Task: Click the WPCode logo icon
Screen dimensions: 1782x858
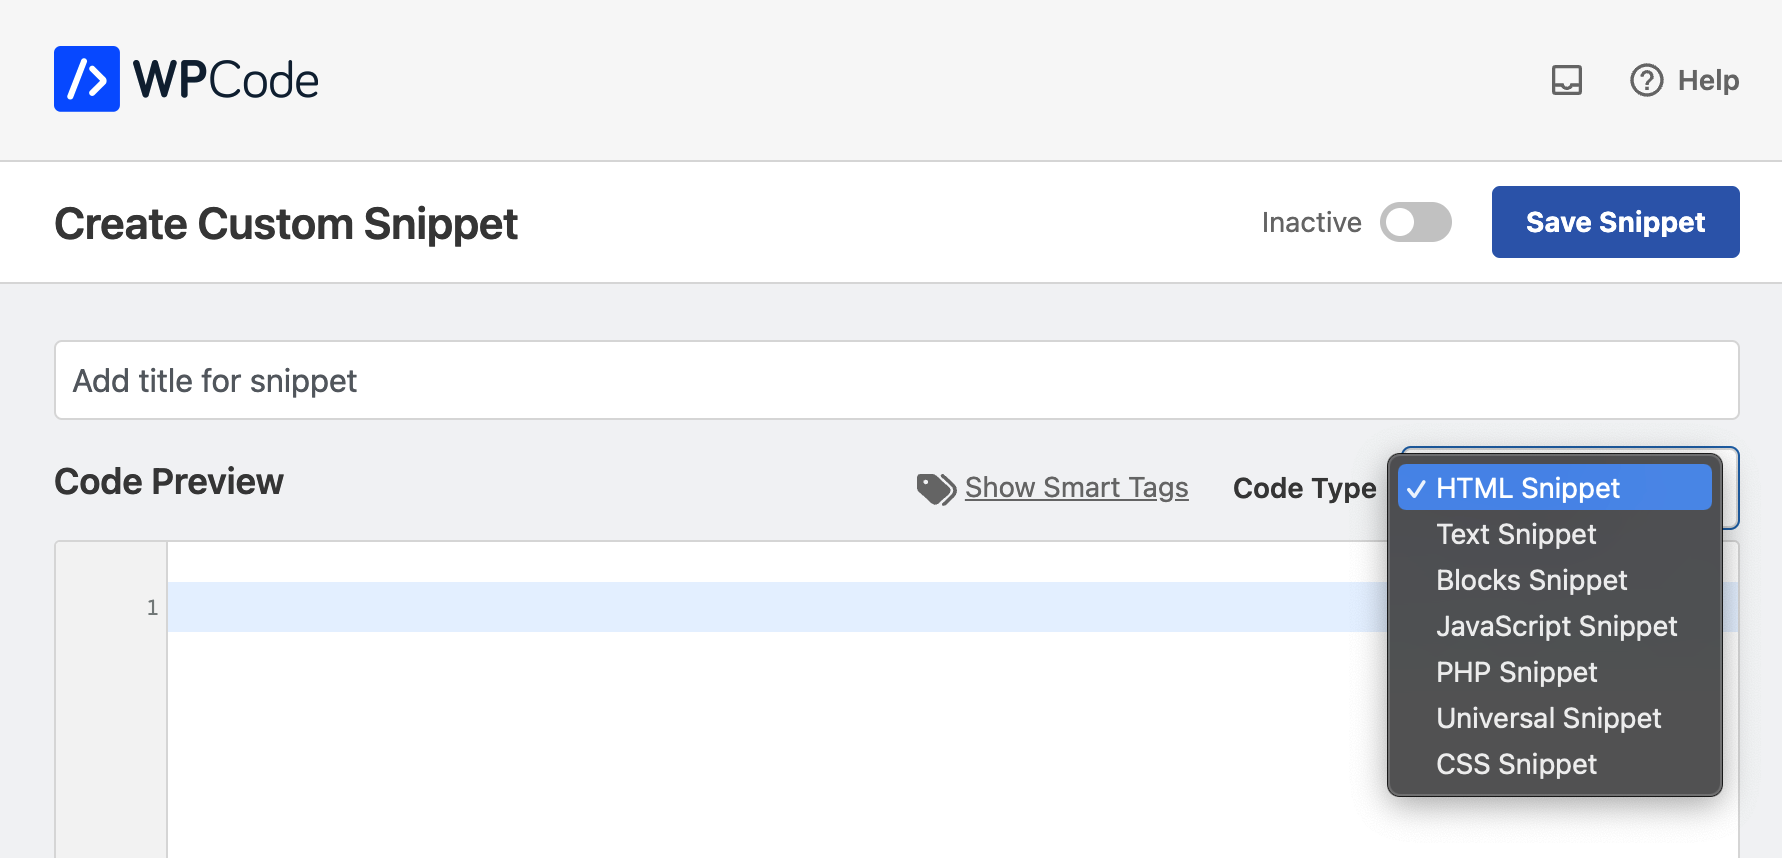Action: pyautogui.click(x=87, y=79)
